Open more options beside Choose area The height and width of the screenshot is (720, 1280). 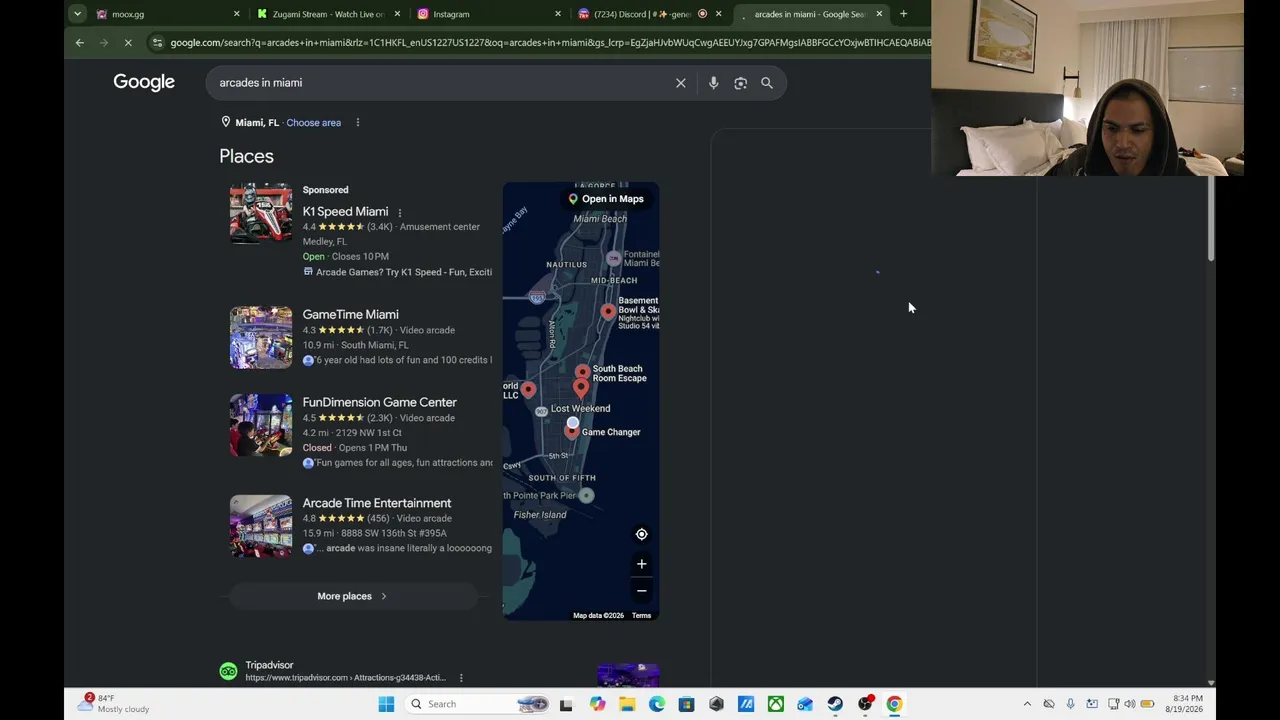click(x=357, y=123)
